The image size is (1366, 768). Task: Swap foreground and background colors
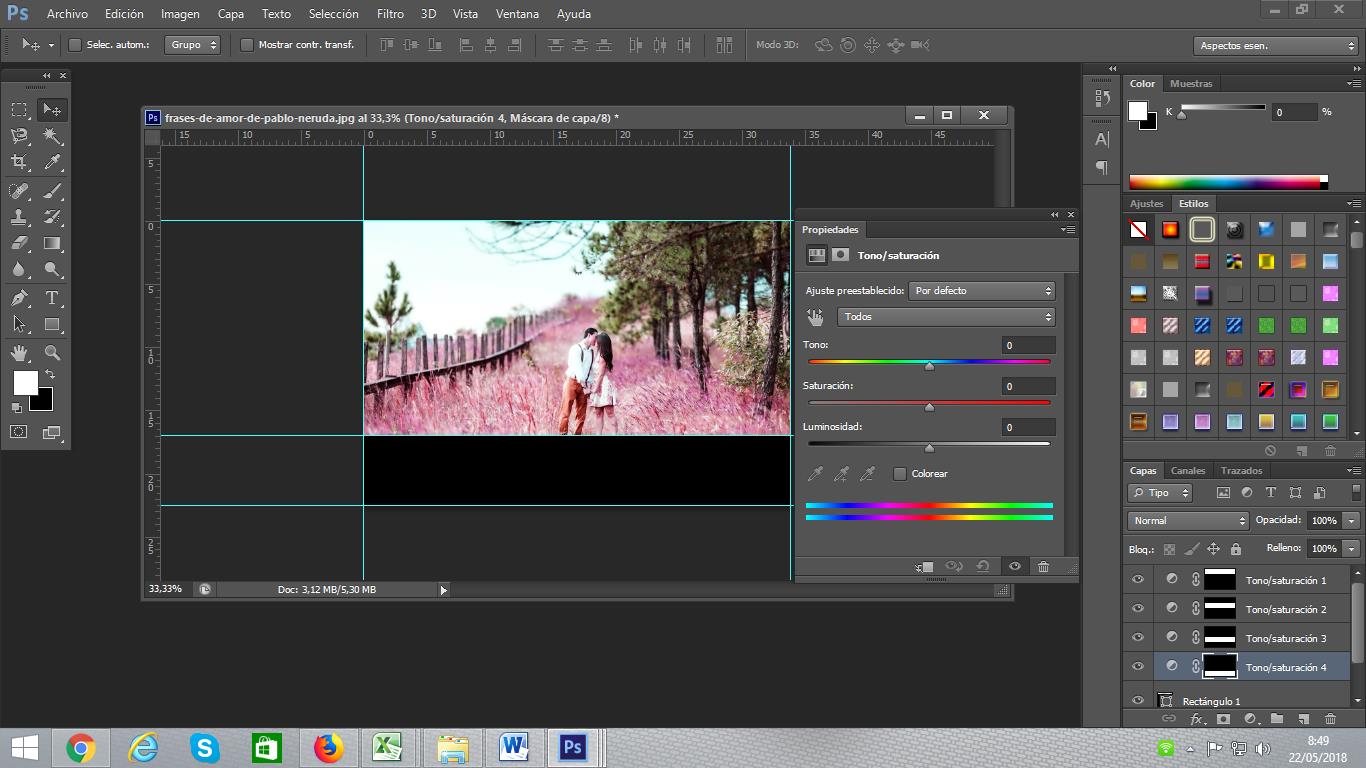tap(49, 374)
